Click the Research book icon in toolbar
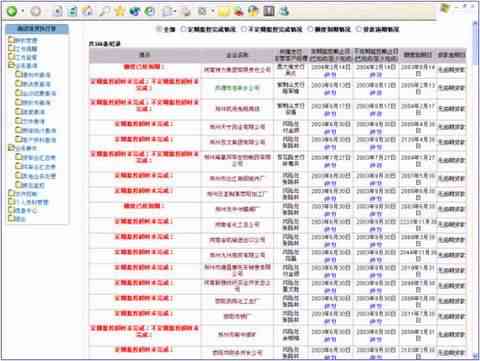Viewport: 480px width, 361px height. coord(269,12)
